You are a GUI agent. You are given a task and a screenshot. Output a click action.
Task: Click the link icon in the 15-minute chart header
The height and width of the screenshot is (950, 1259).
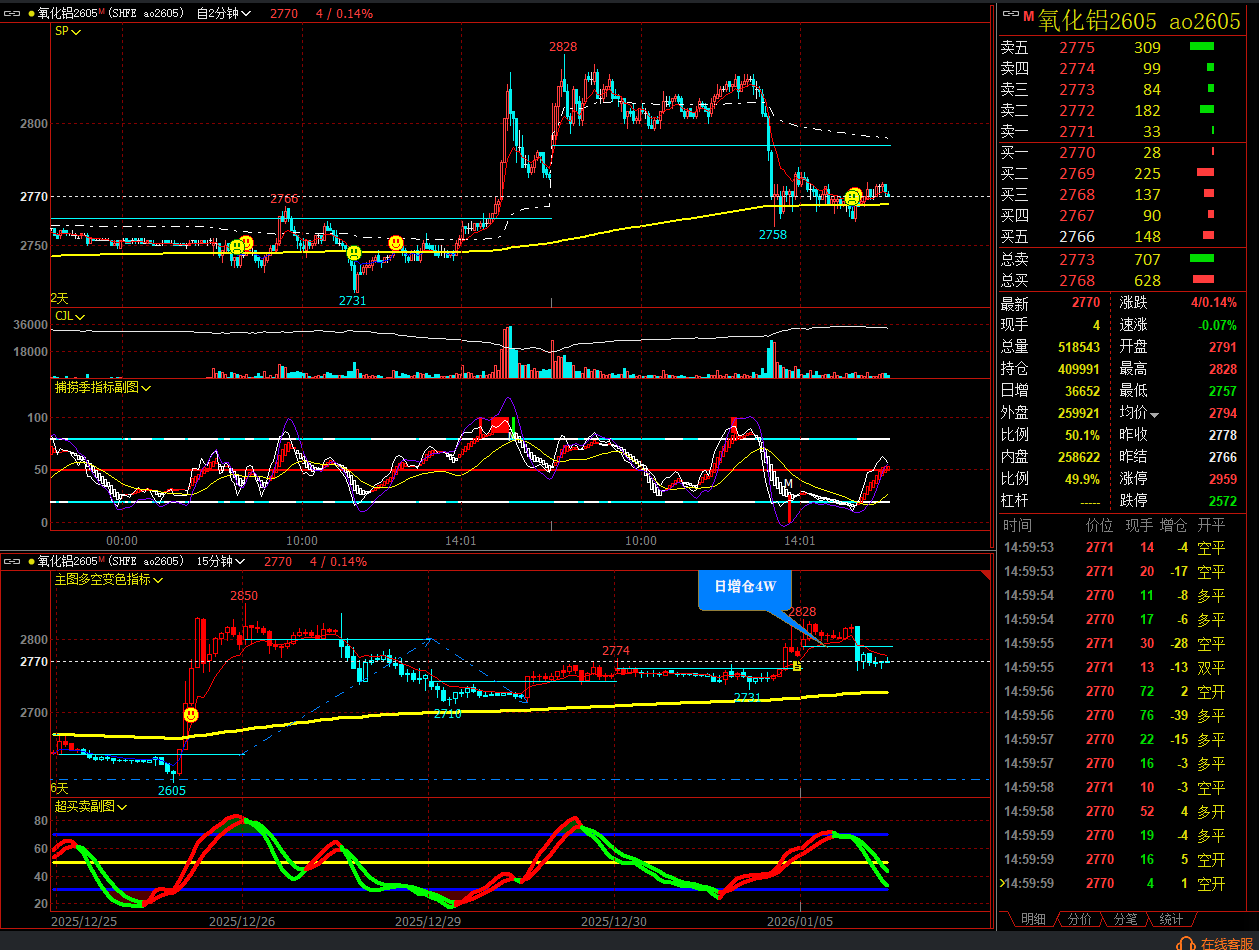pos(13,562)
